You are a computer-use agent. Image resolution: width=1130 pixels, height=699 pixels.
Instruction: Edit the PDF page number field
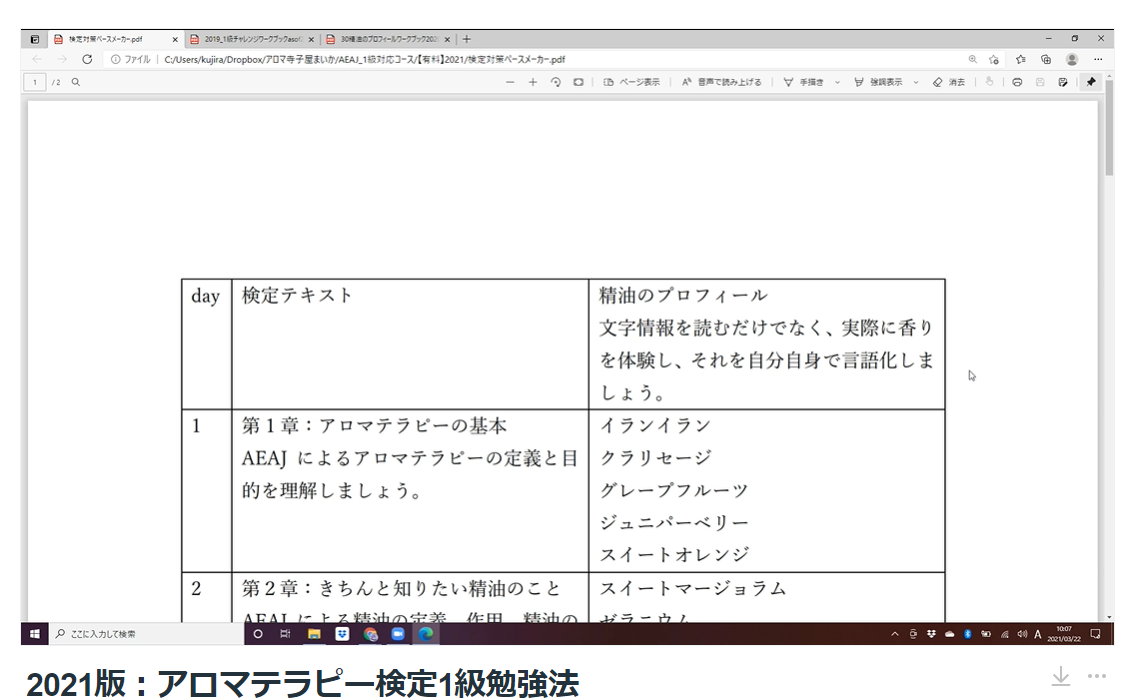[x=35, y=82]
